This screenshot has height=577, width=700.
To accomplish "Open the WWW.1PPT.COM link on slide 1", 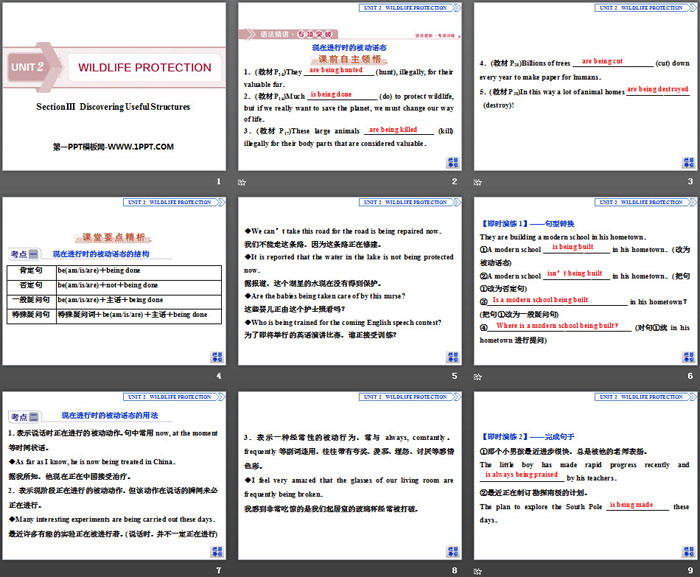I will coord(114,147).
